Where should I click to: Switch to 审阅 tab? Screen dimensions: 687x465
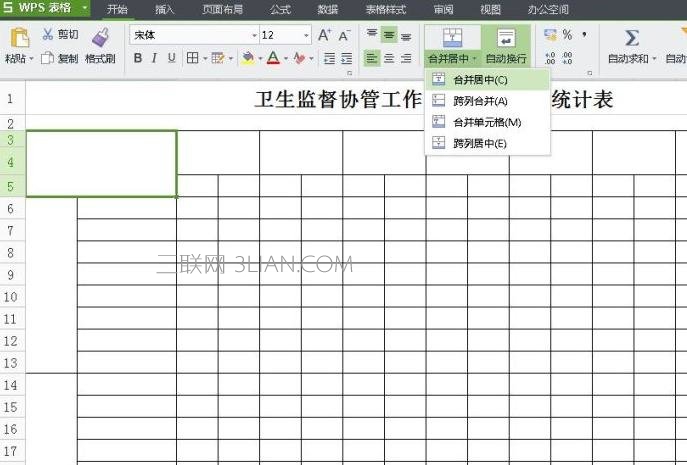coord(443,9)
